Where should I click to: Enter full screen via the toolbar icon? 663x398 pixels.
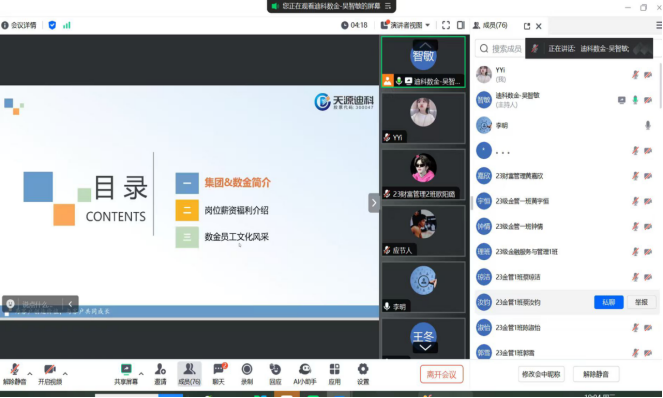click(446, 25)
